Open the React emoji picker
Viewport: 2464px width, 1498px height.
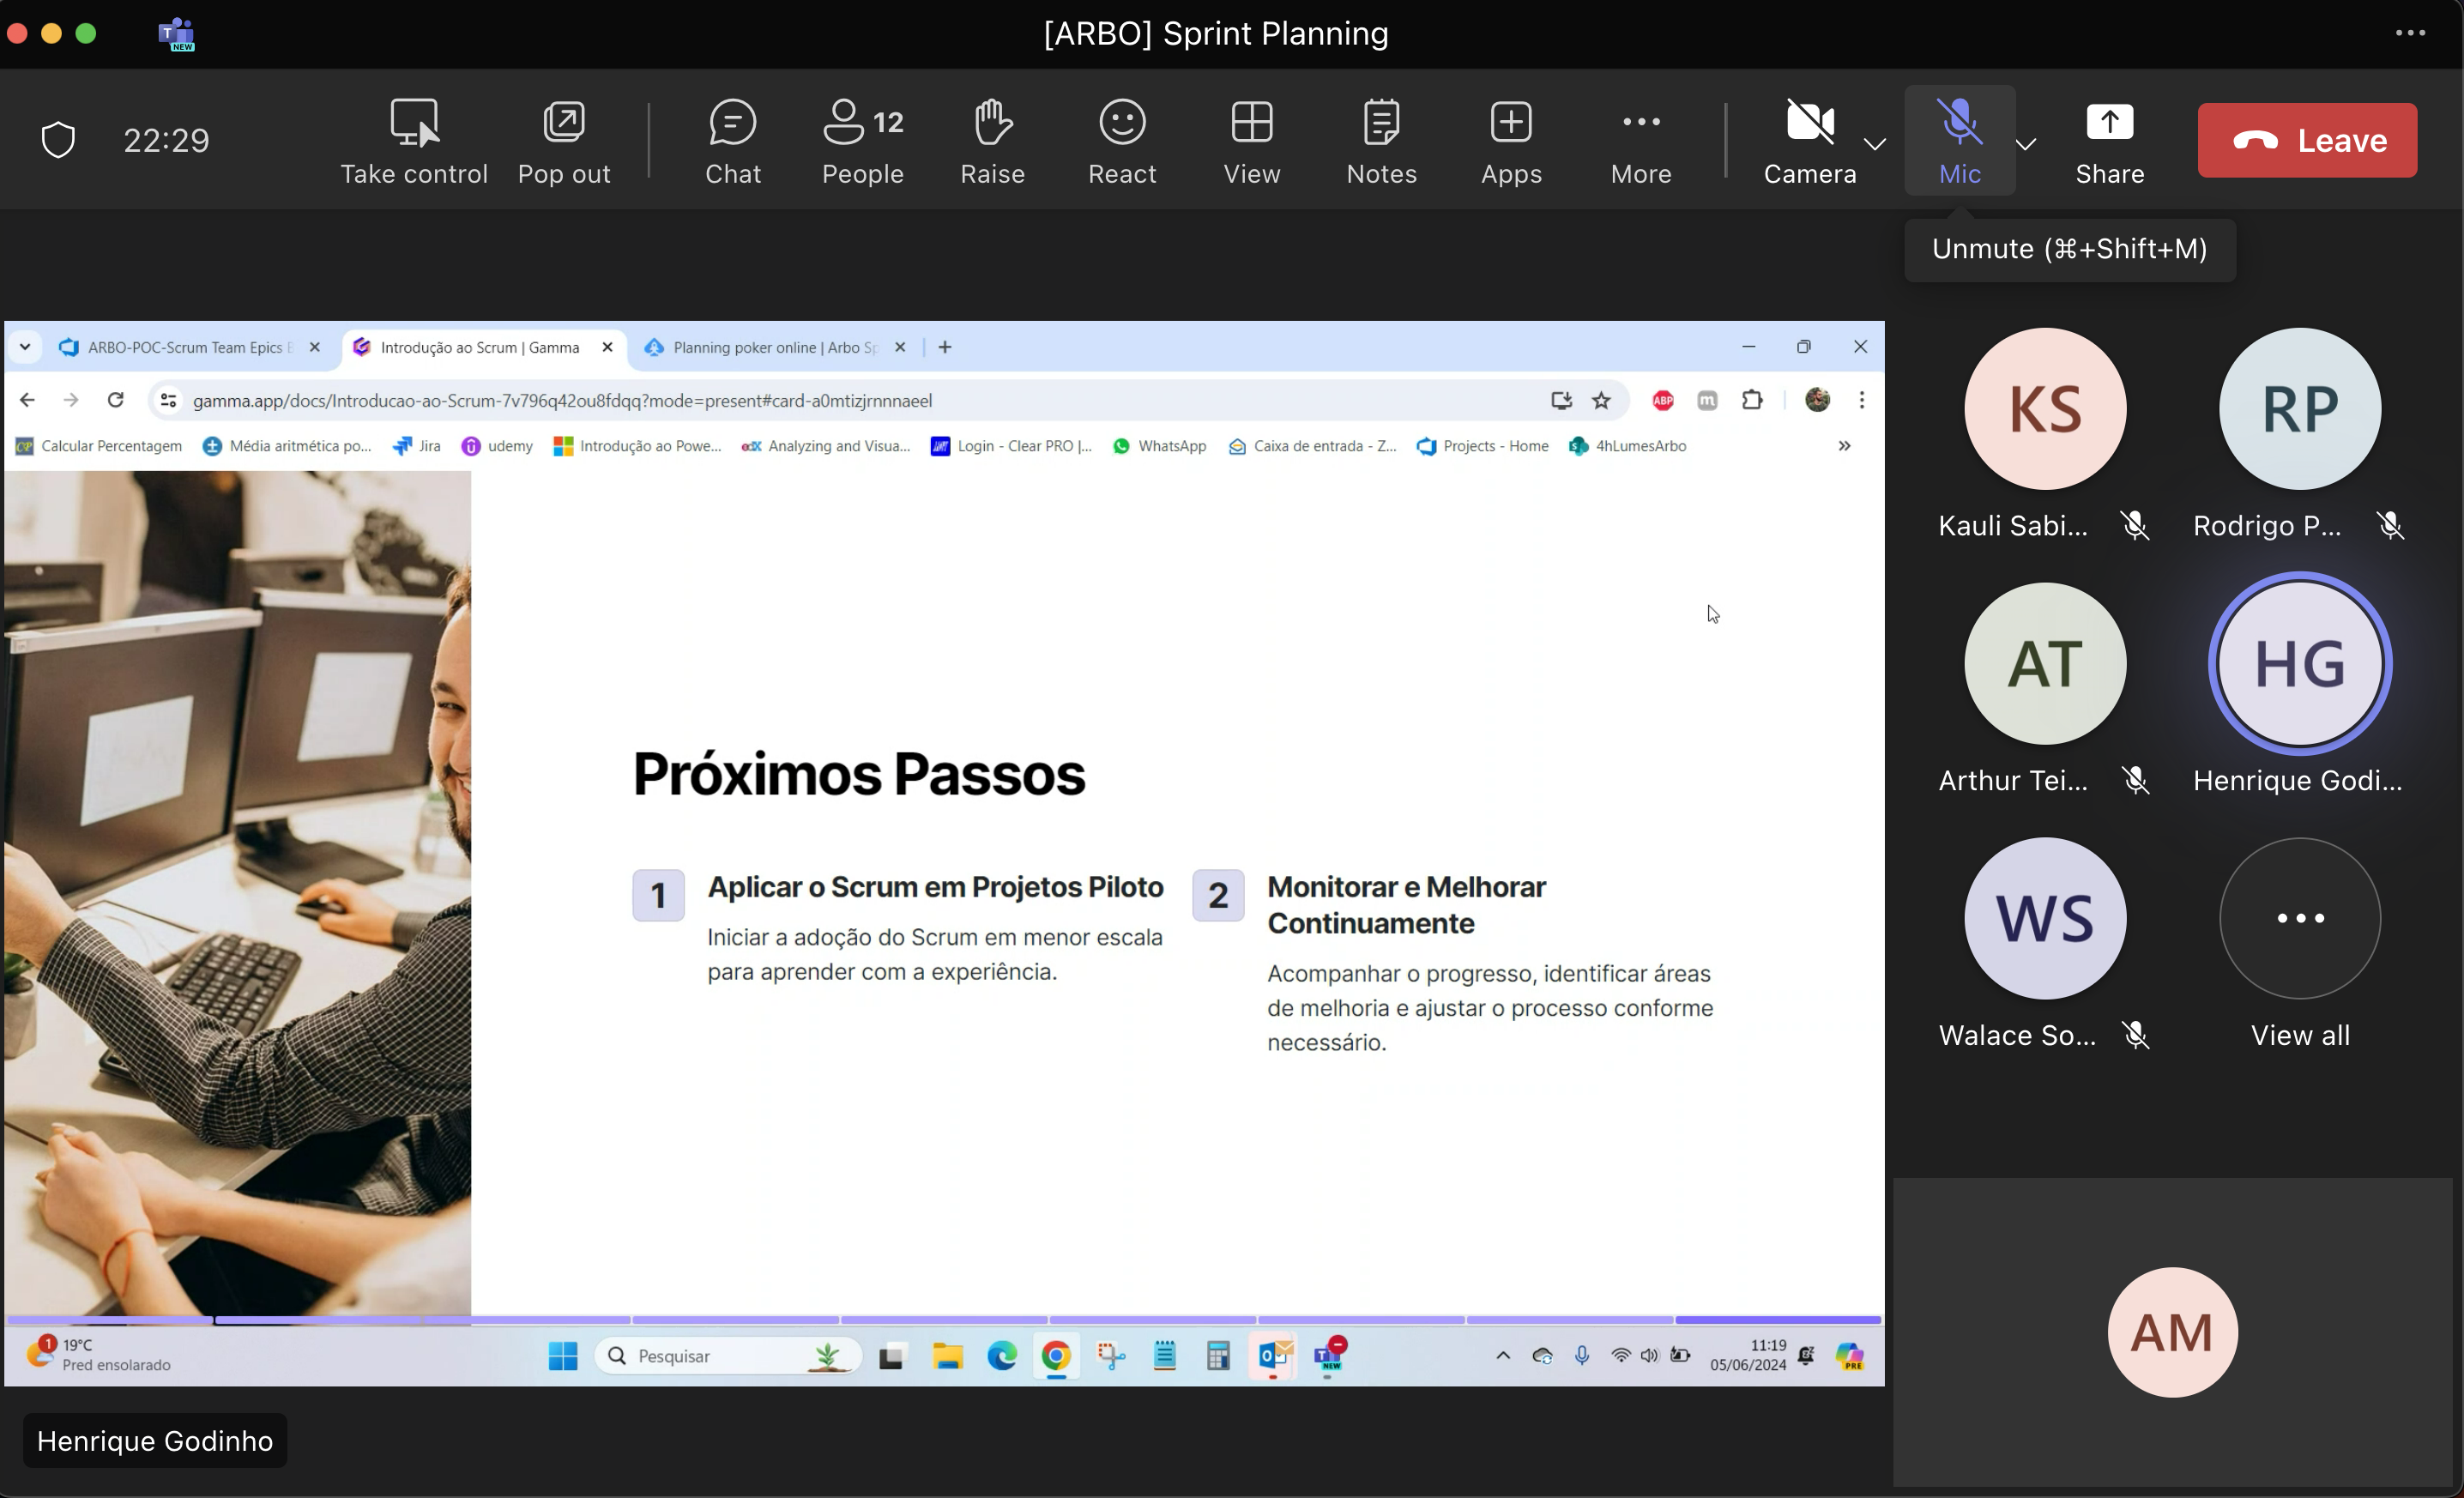pos(1122,141)
